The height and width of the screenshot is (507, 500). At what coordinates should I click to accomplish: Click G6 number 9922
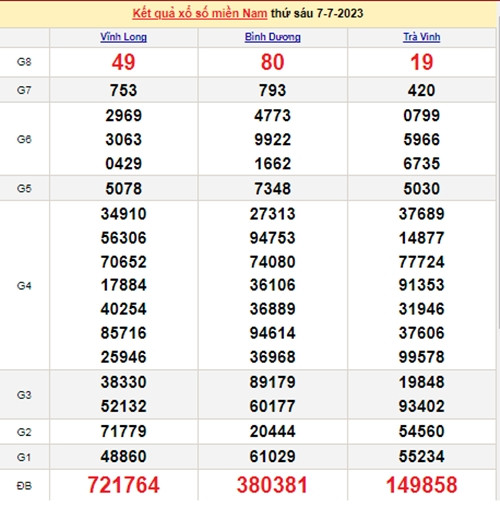[x=273, y=139]
